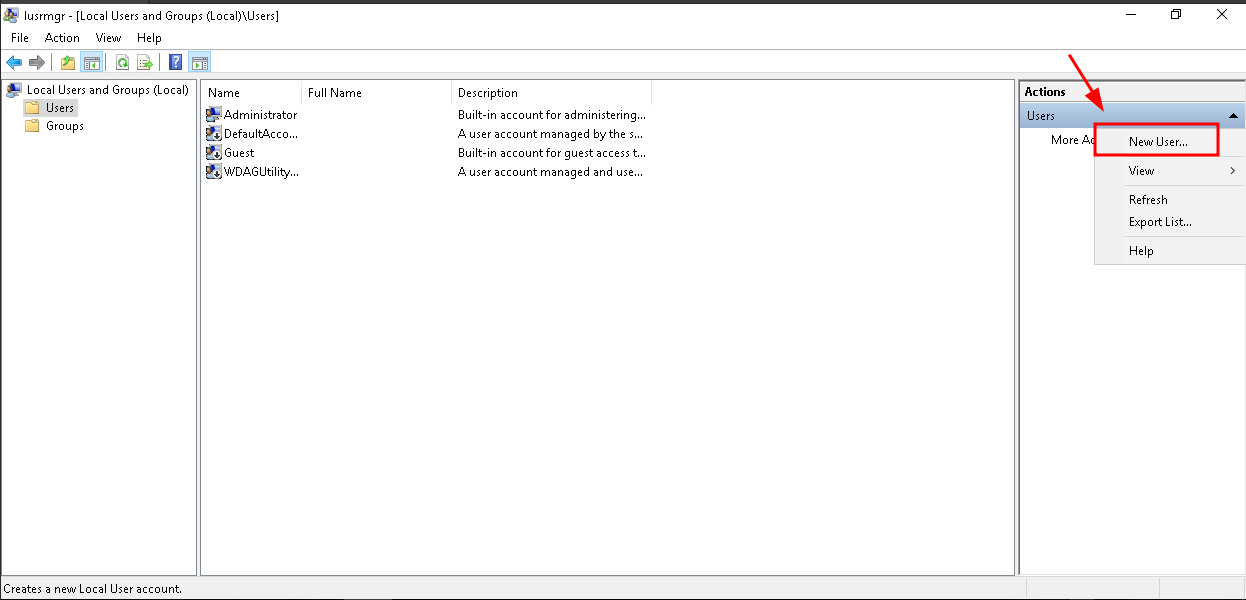Click the Export List toolbar icon

[145, 62]
